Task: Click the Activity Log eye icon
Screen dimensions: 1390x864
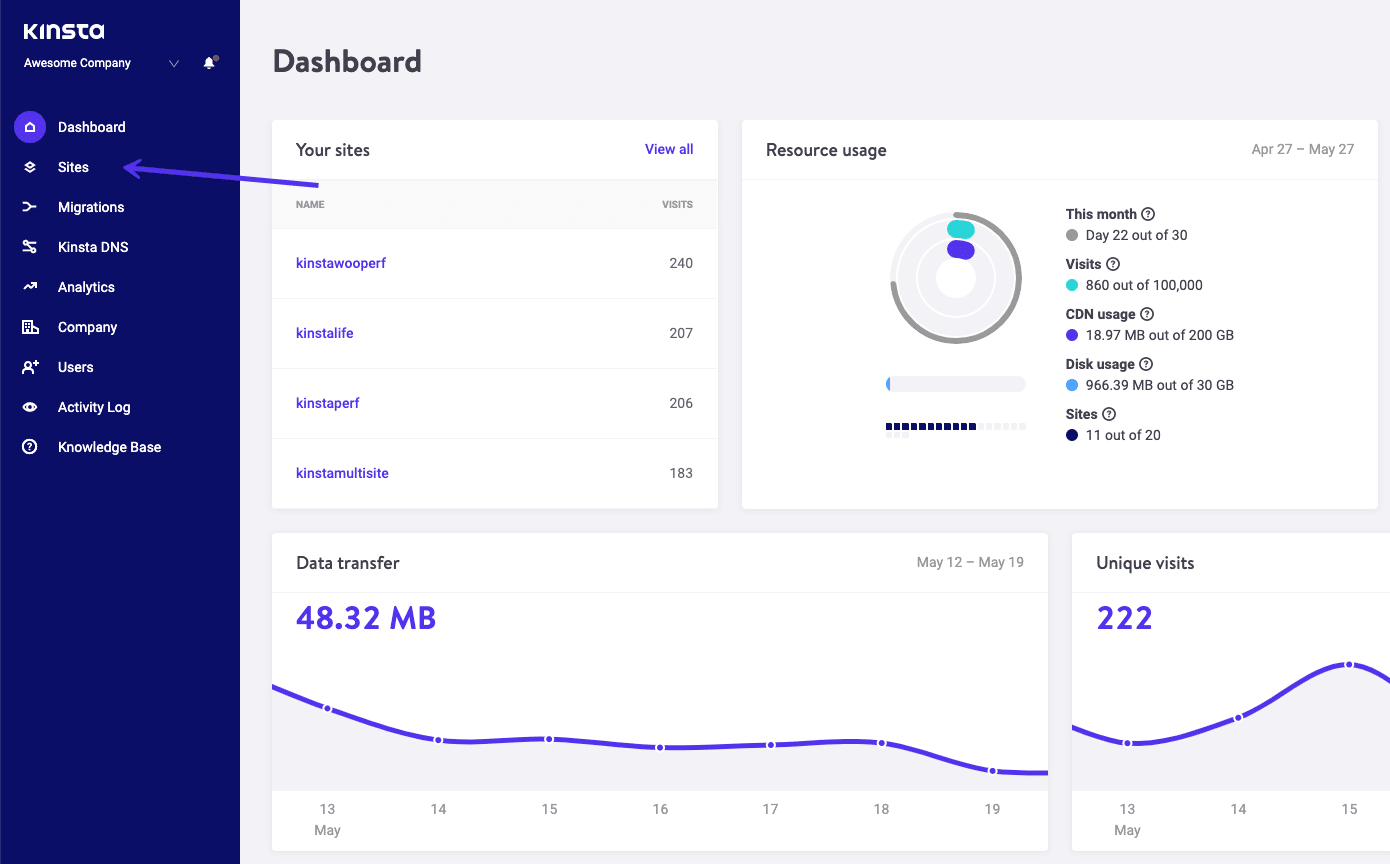Action: 30,407
